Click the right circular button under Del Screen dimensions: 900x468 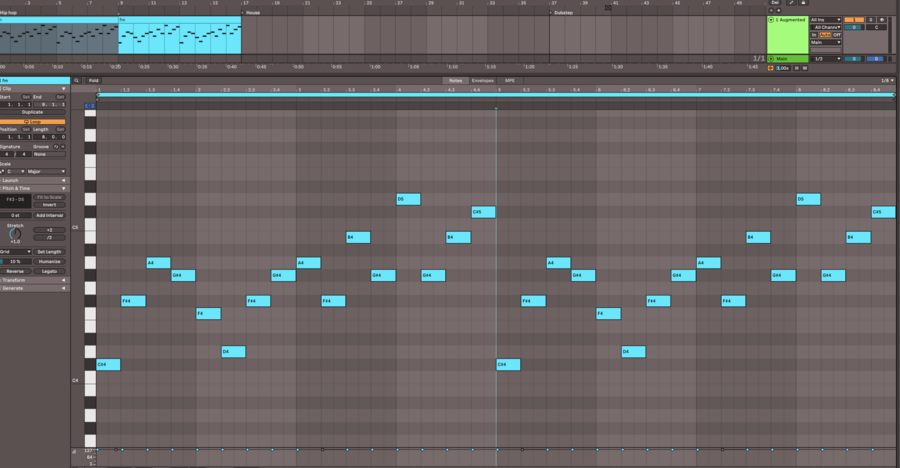point(778,10)
